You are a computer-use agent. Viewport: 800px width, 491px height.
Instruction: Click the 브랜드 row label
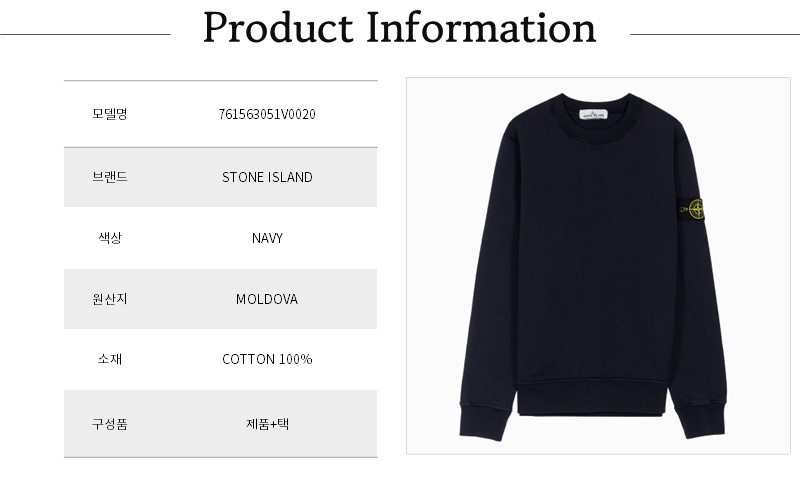[x=109, y=177]
